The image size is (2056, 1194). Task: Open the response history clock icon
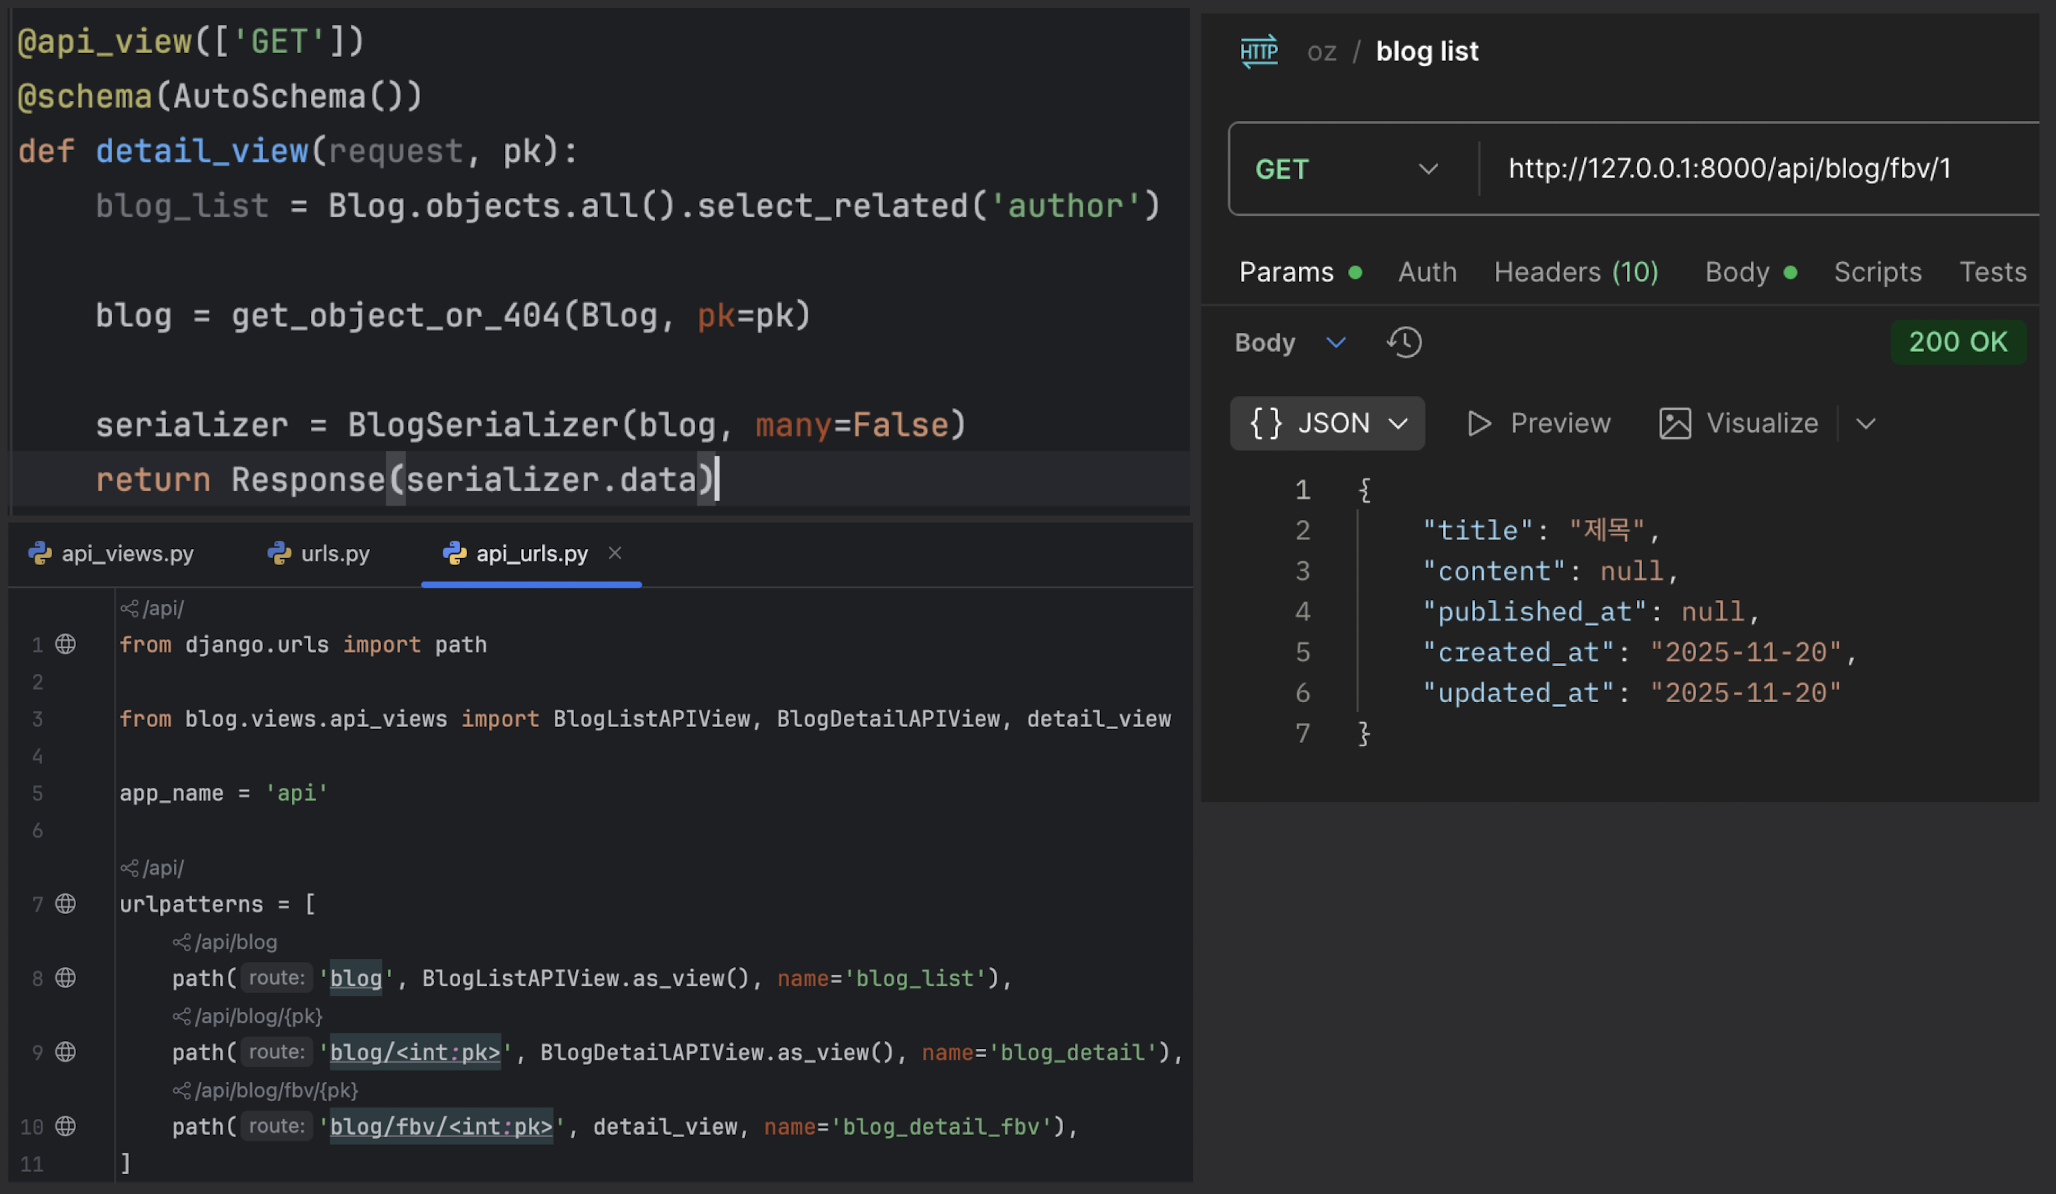tap(1404, 342)
